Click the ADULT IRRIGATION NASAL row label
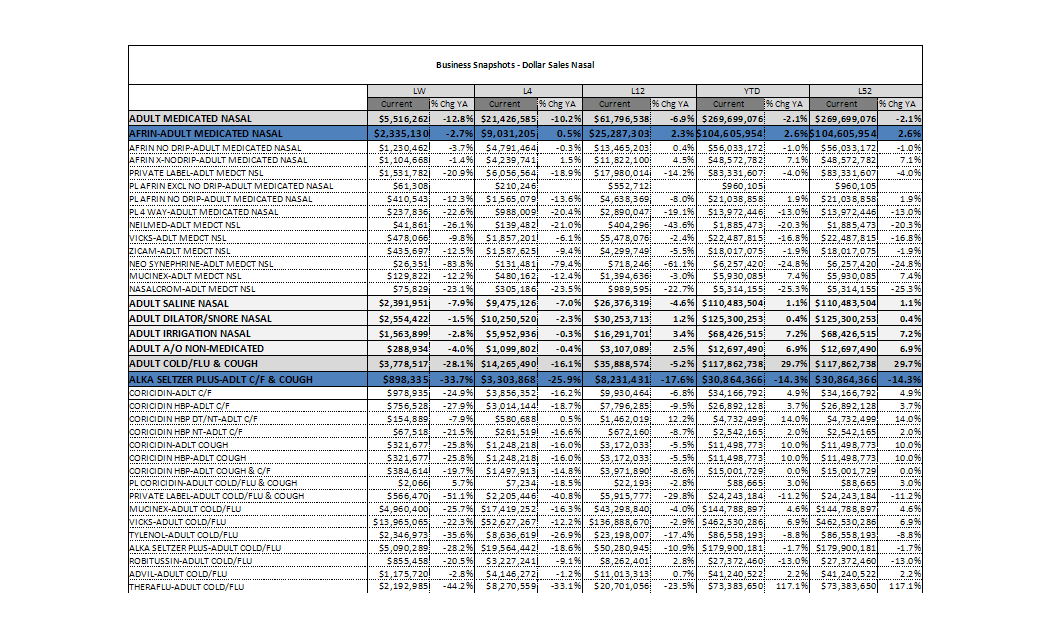The height and width of the screenshot is (638, 1051). tap(190, 333)
